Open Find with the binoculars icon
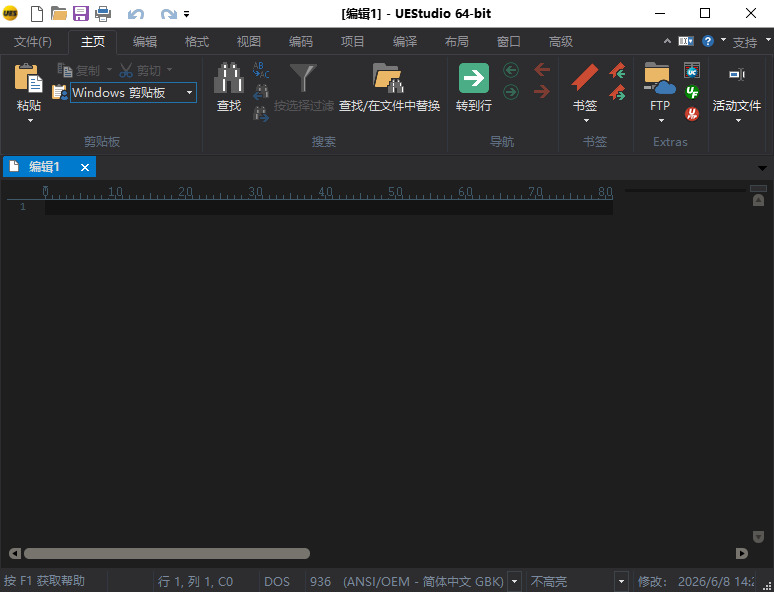This screenshot has height=592, width=774. (229, 78)
